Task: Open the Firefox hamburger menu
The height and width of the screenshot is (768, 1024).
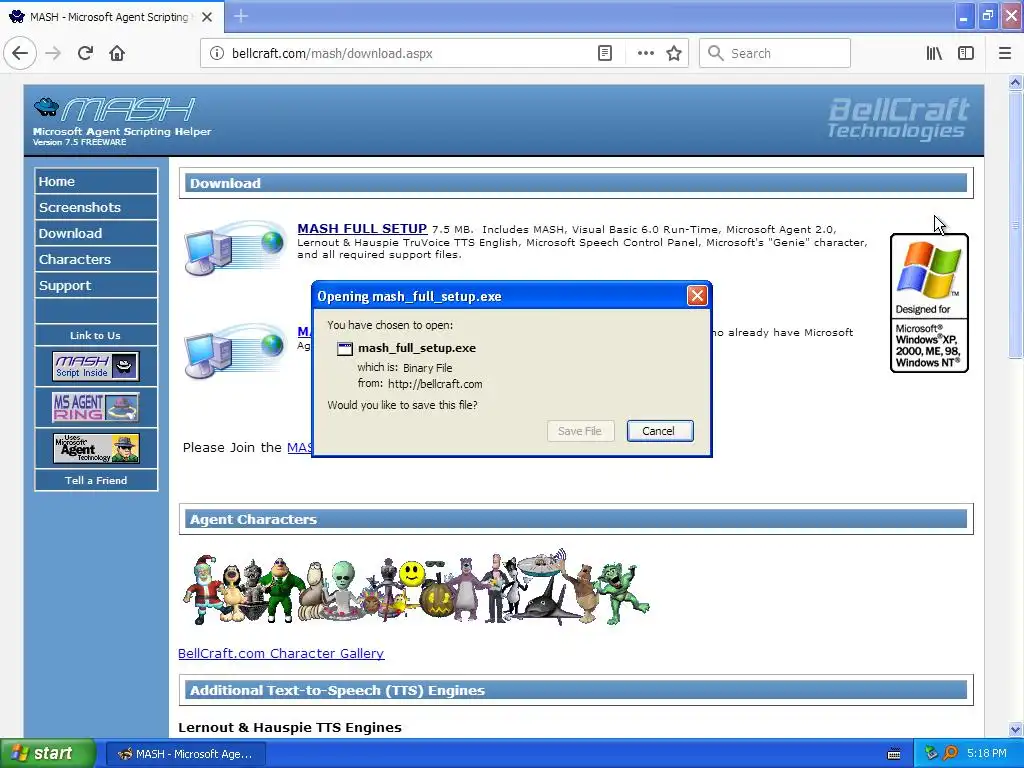Action: click(x=1004, y=54)
